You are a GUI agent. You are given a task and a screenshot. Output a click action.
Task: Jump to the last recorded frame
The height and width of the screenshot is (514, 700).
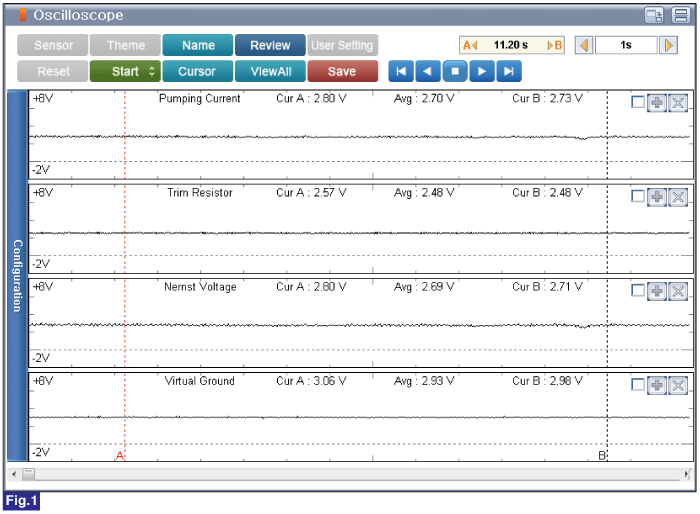508,71
